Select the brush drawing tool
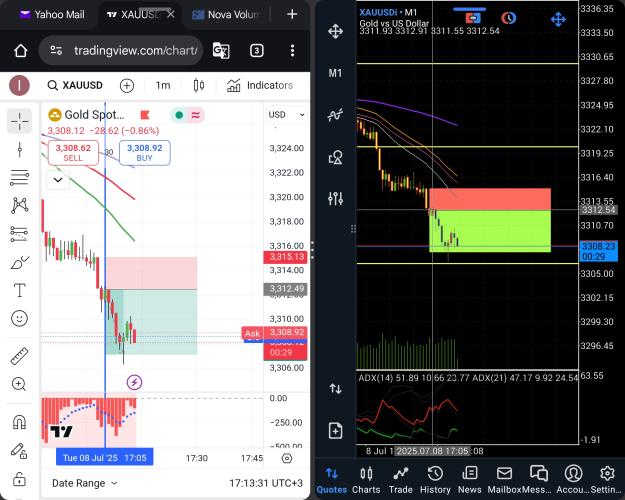Viewport: 625px width, 500px height. 20,263
